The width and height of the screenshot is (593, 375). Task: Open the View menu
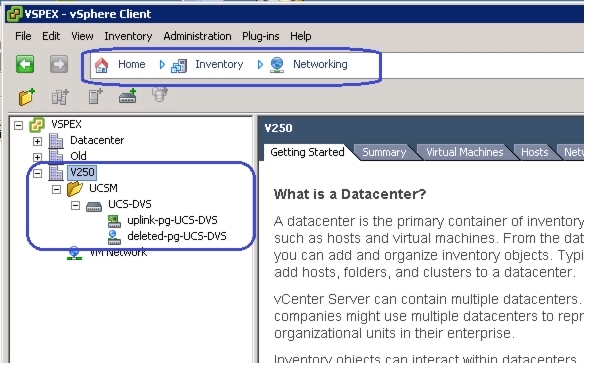[82, 36]
